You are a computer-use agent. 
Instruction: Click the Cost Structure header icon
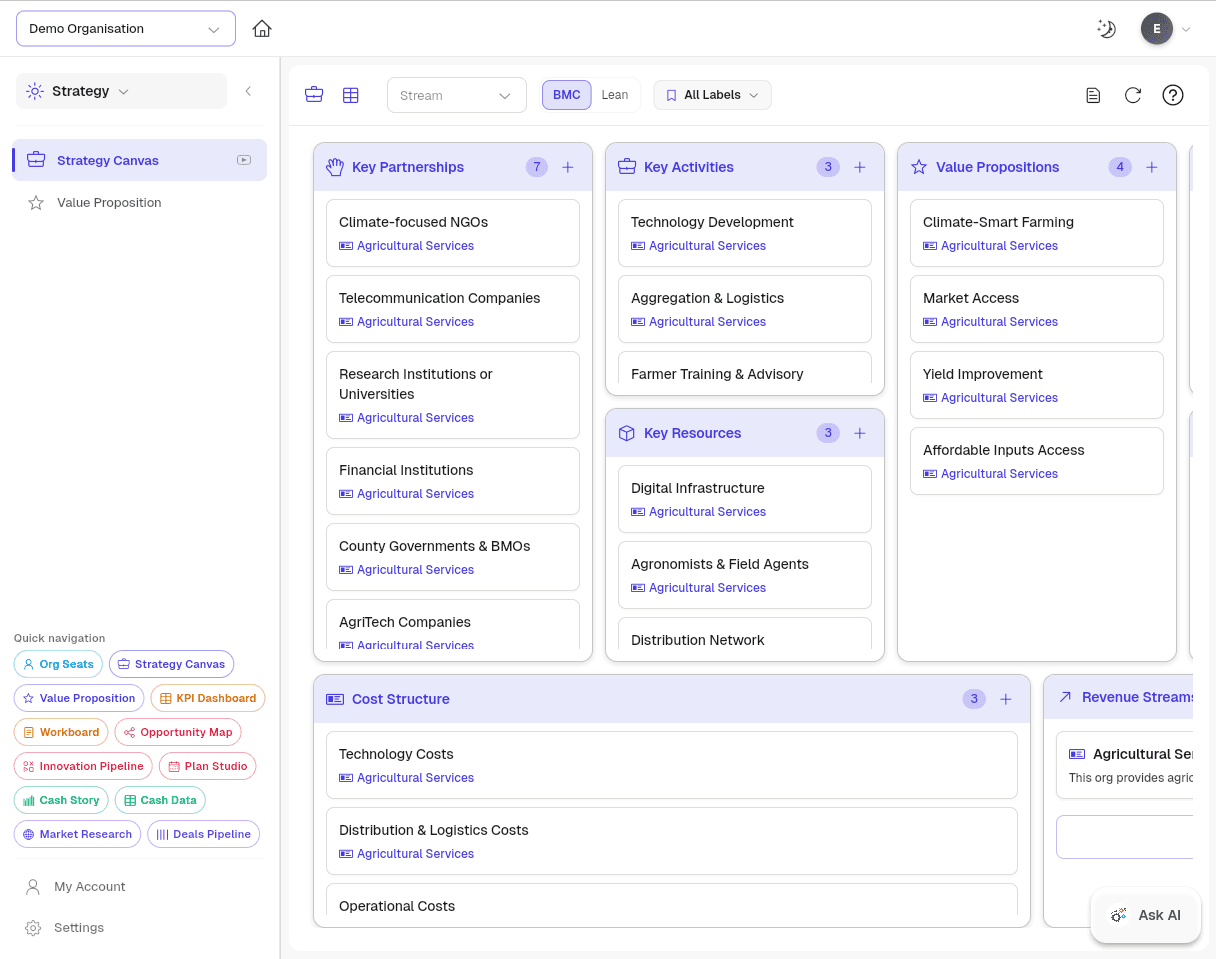click(335, 699)
